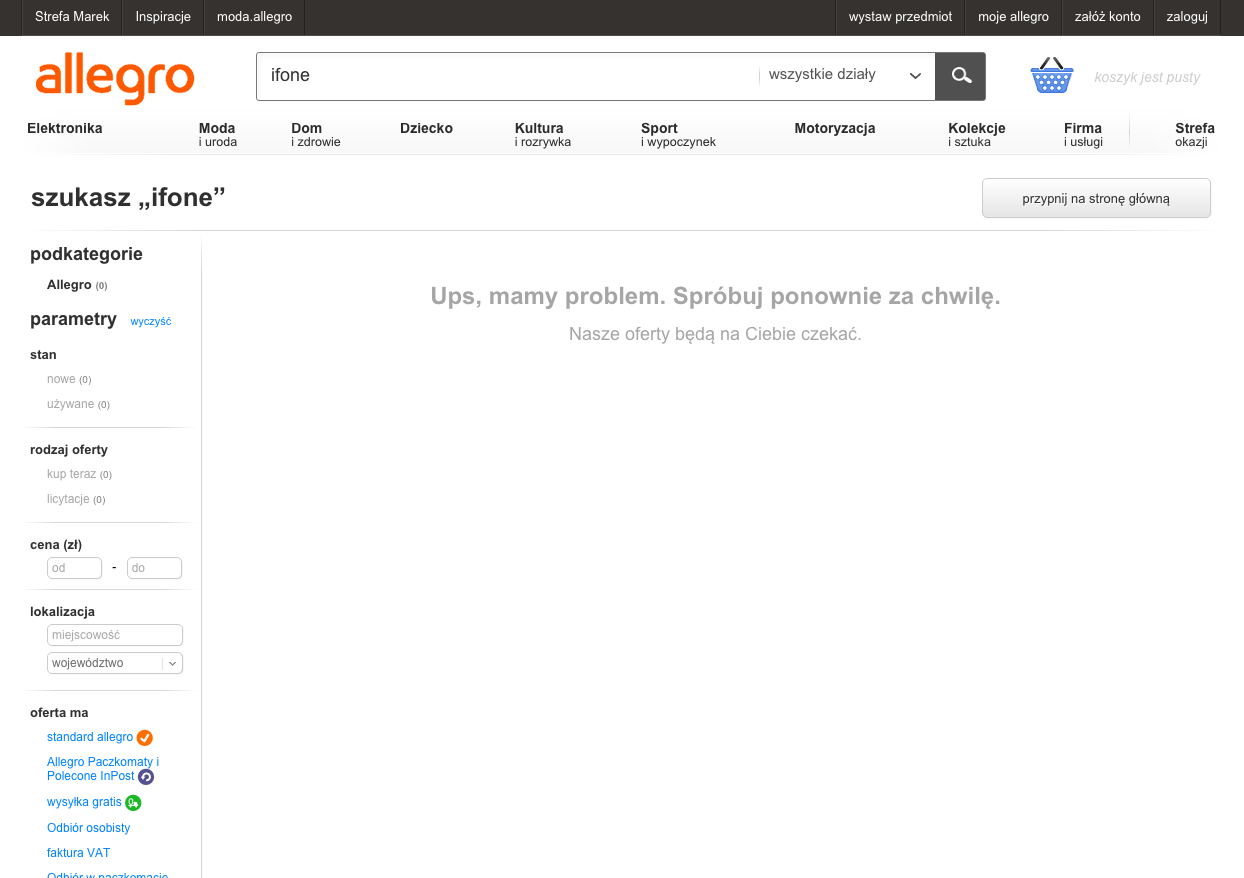The width and height of the screenshot is (1244, 878).
Task: Open the Motoryzacja category
Action: pos(835,128)
